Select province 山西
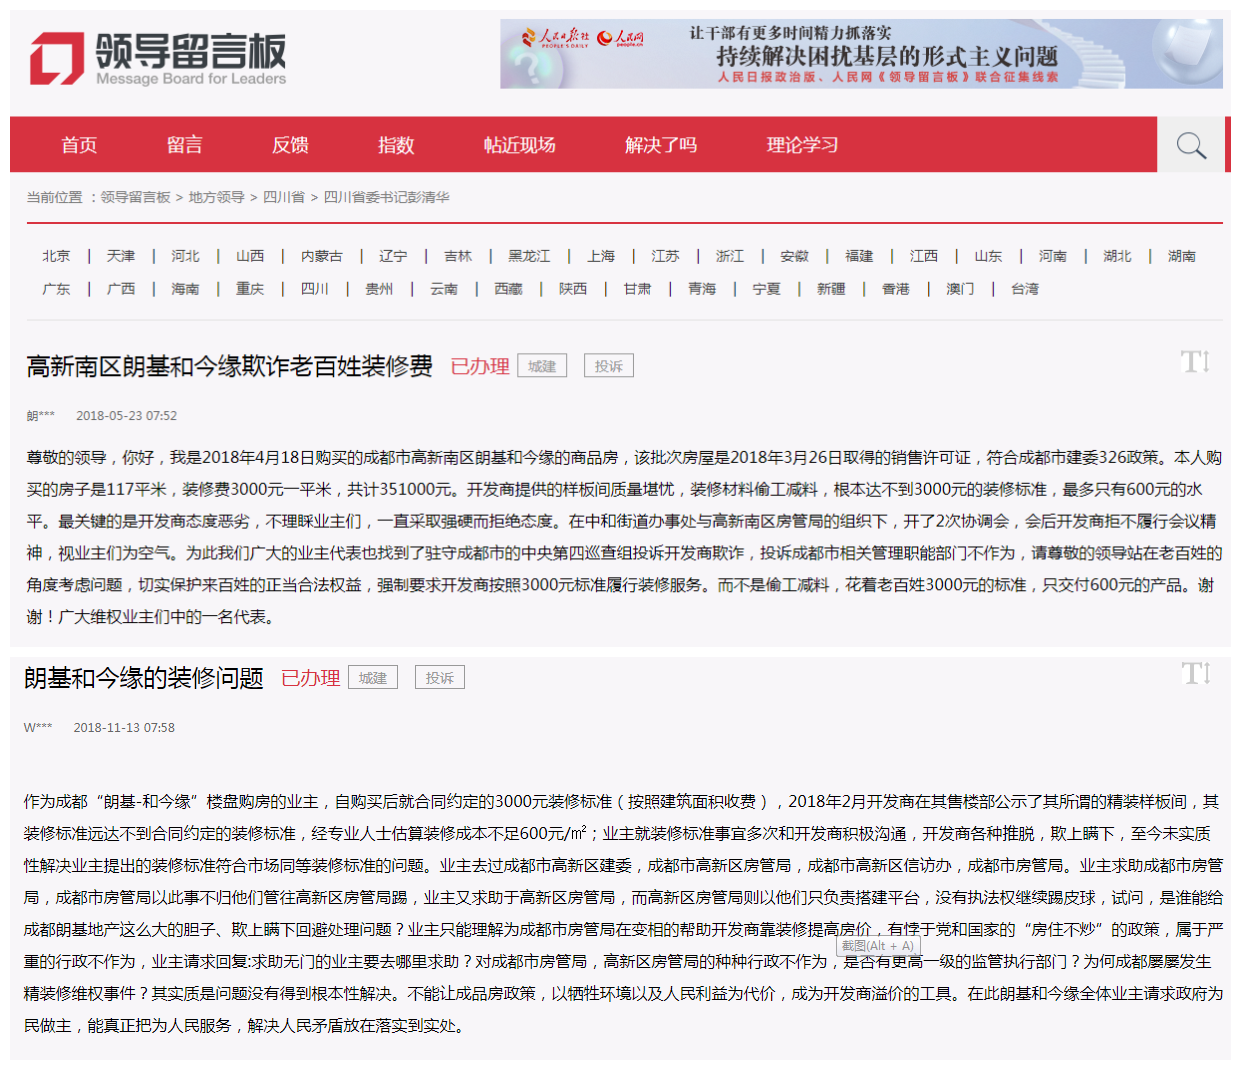The width and height of the screenshot is (1241, 1070). (250, 256)
